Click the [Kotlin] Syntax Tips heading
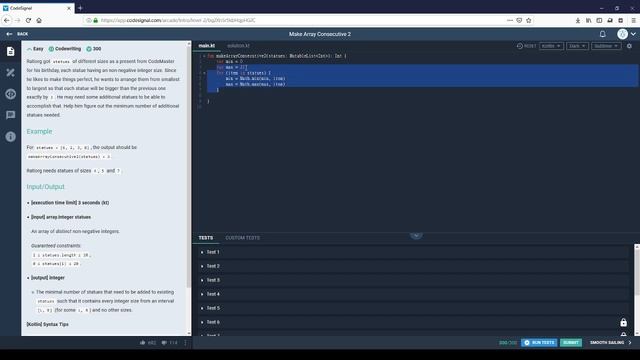Viewport: 640px width, 360px height. pos(47,324)
